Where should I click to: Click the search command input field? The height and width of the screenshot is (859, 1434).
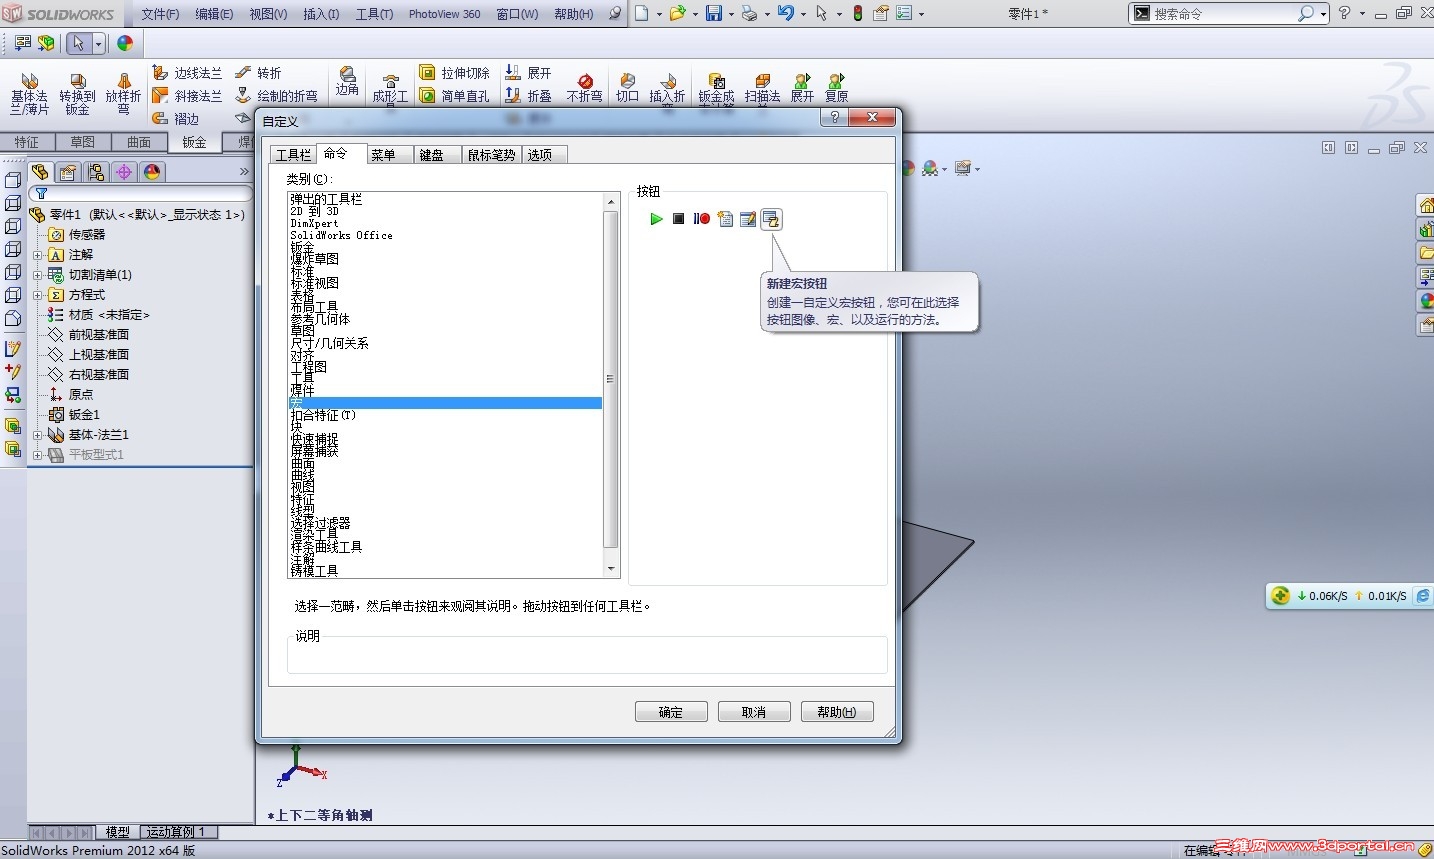tap(1224, 14)
